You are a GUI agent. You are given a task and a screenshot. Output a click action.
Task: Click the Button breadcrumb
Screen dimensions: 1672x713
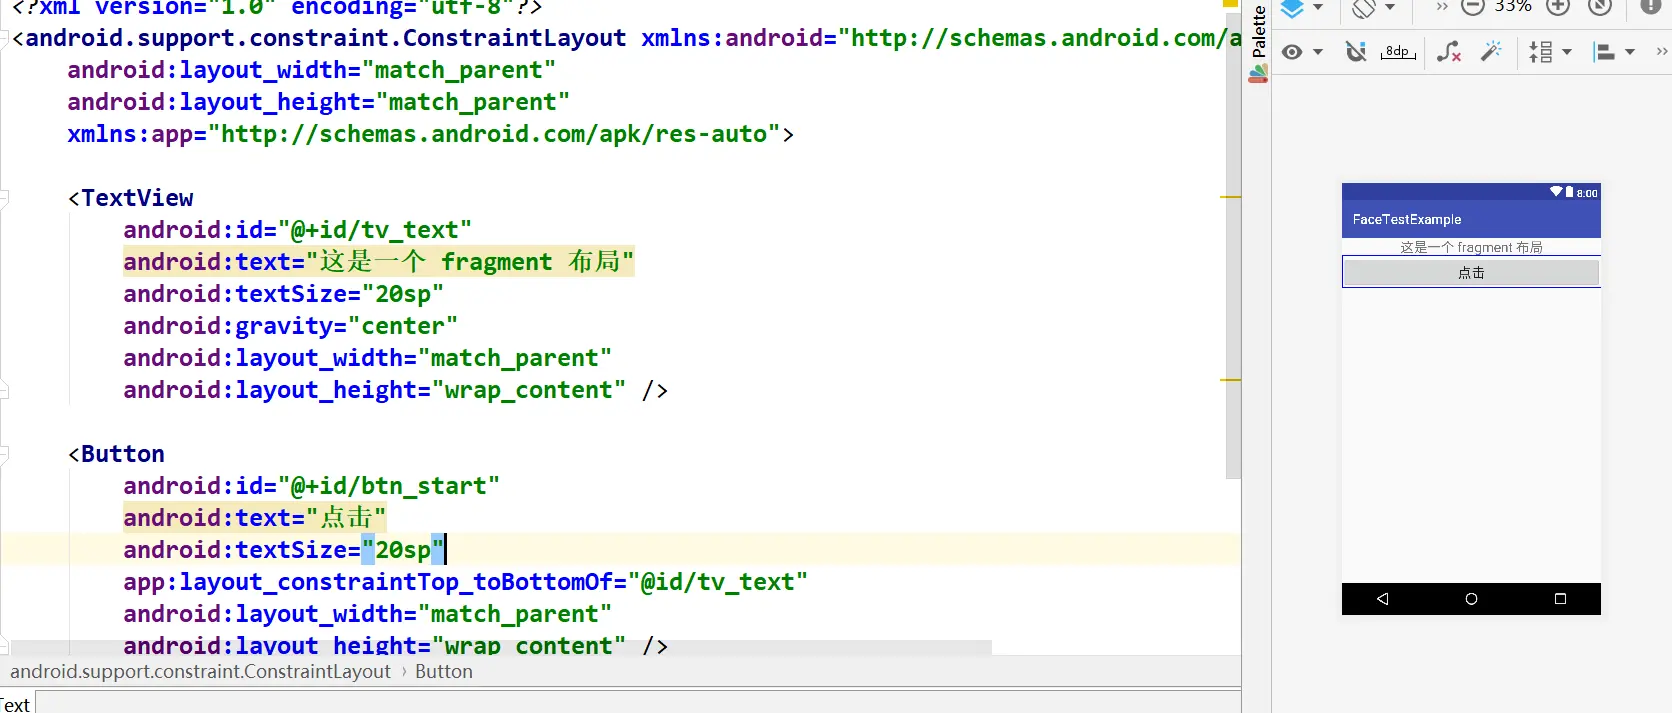tap(444, 672)
